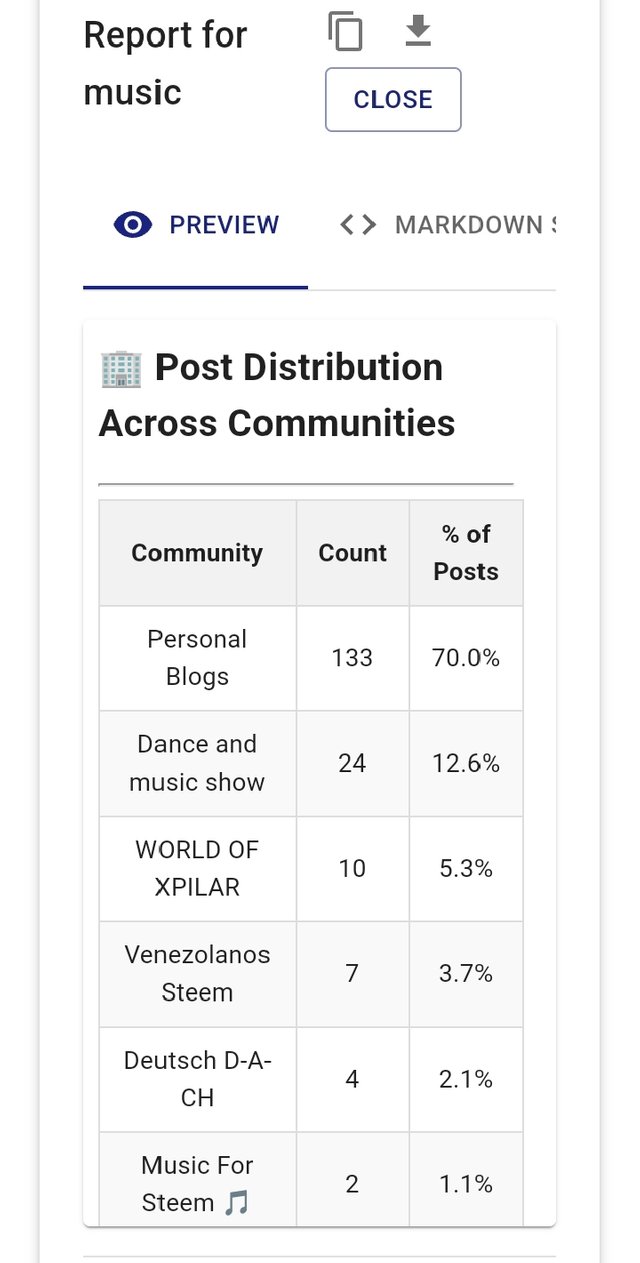This screenshot has width=640, height=1263.
Task: Click the code brackets icon
Action: (358, 225)
